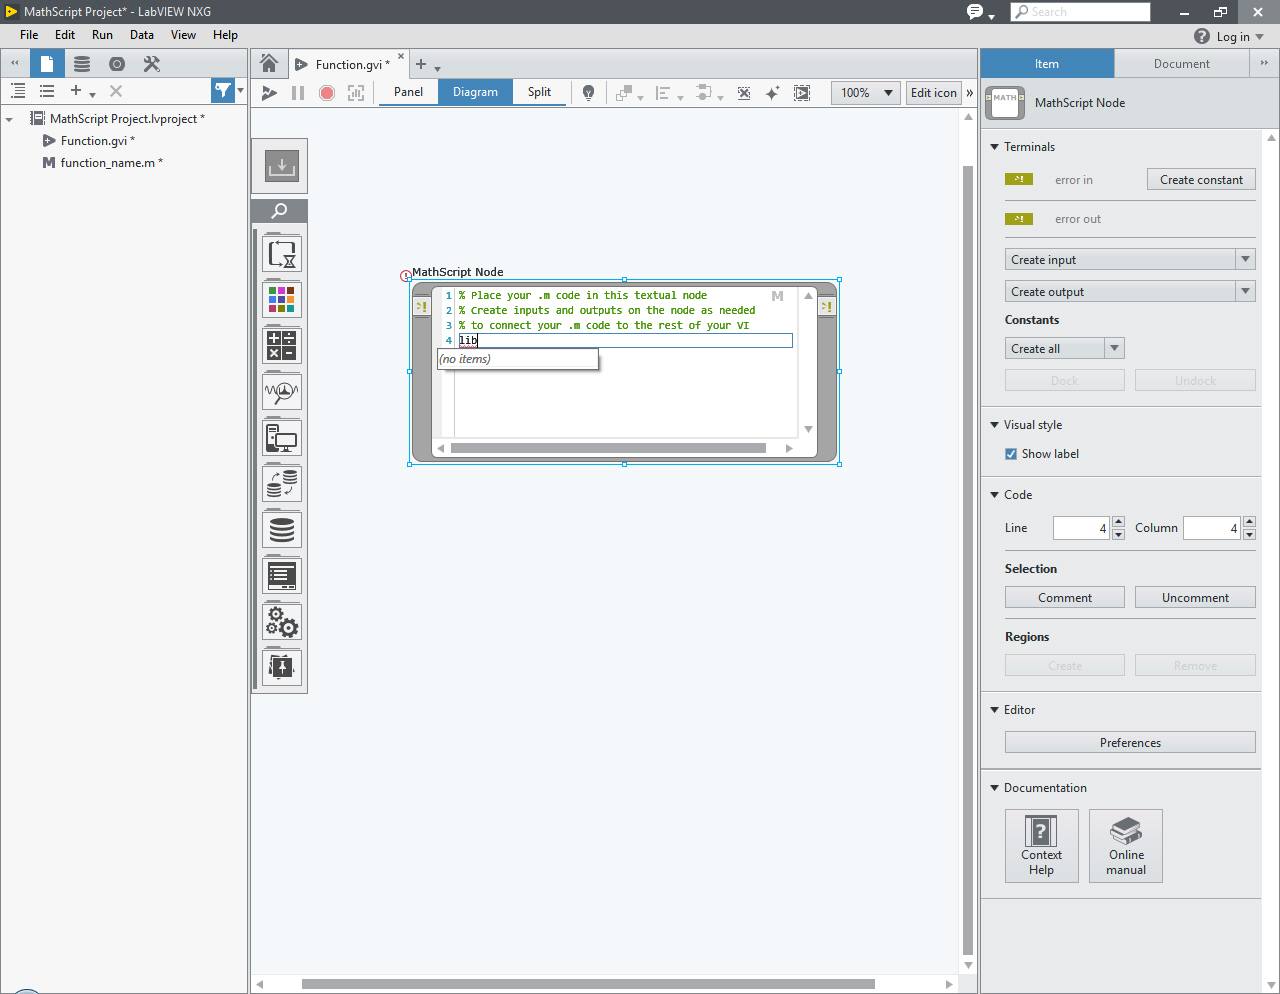
Task: Open the File menu
Action: [x=29, y=35]
